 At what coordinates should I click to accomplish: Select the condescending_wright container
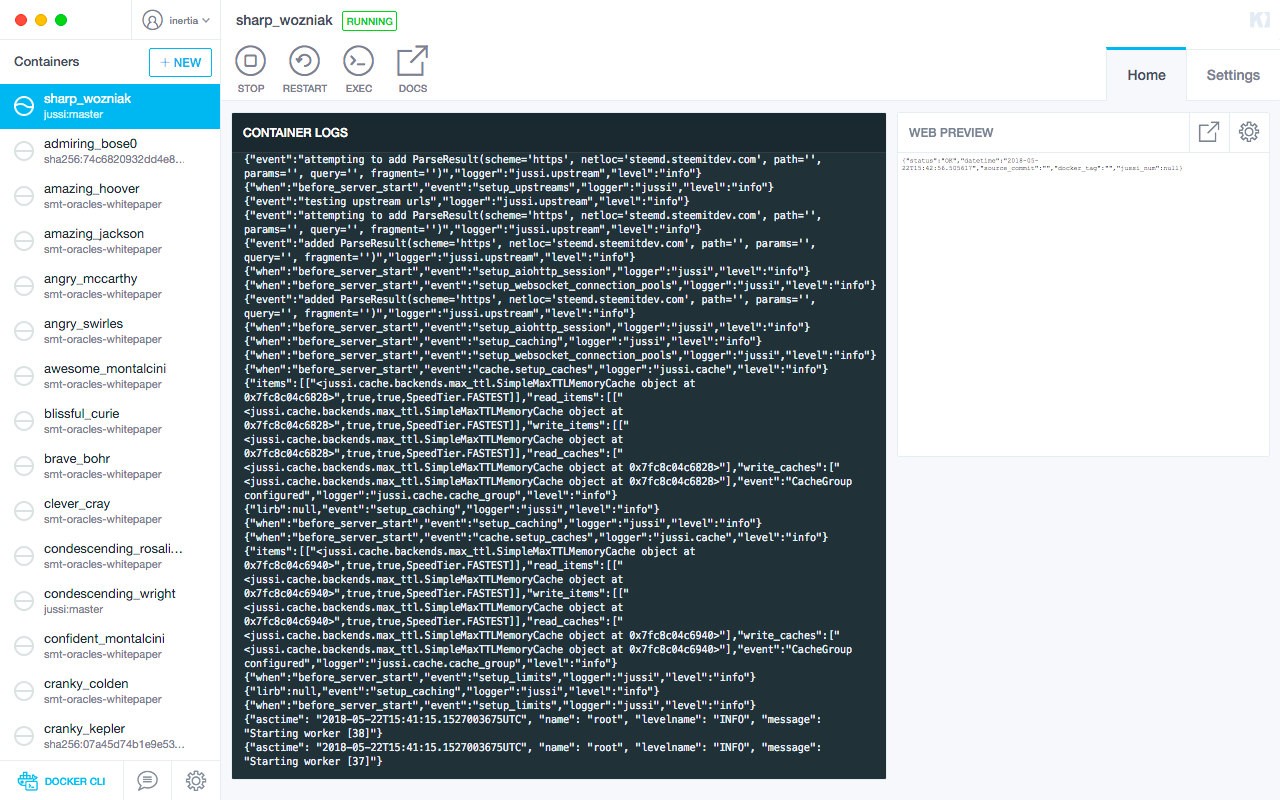point(110,601)
